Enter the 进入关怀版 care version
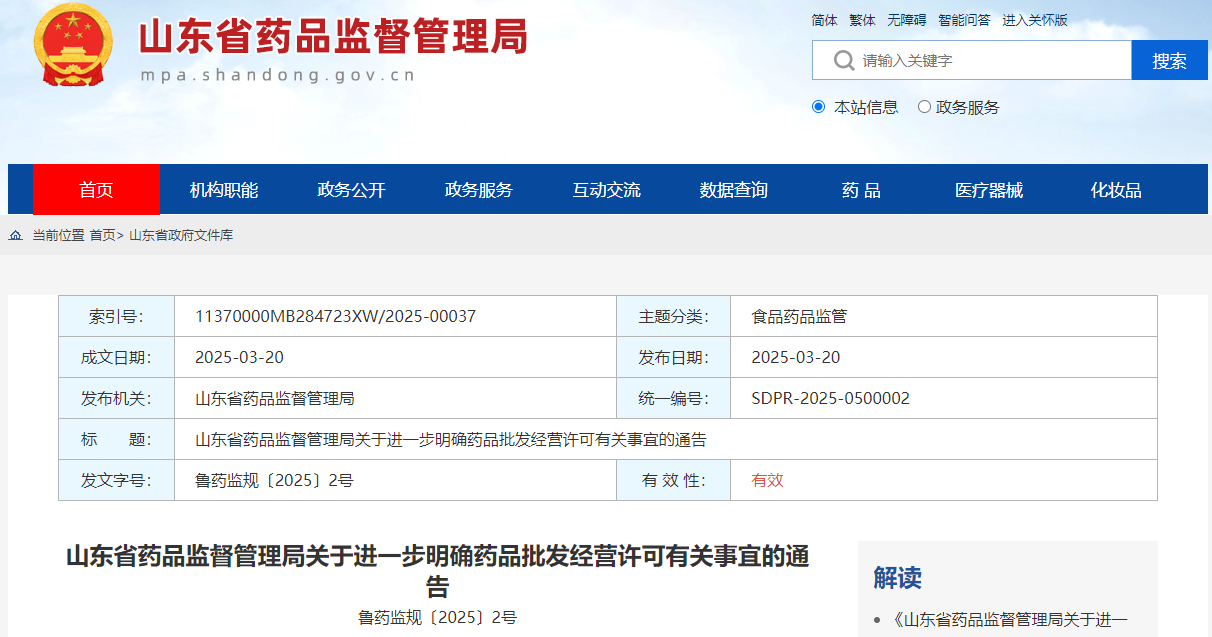Image resolution: width=1212 pixels, height=637 pixels. 1035,20
